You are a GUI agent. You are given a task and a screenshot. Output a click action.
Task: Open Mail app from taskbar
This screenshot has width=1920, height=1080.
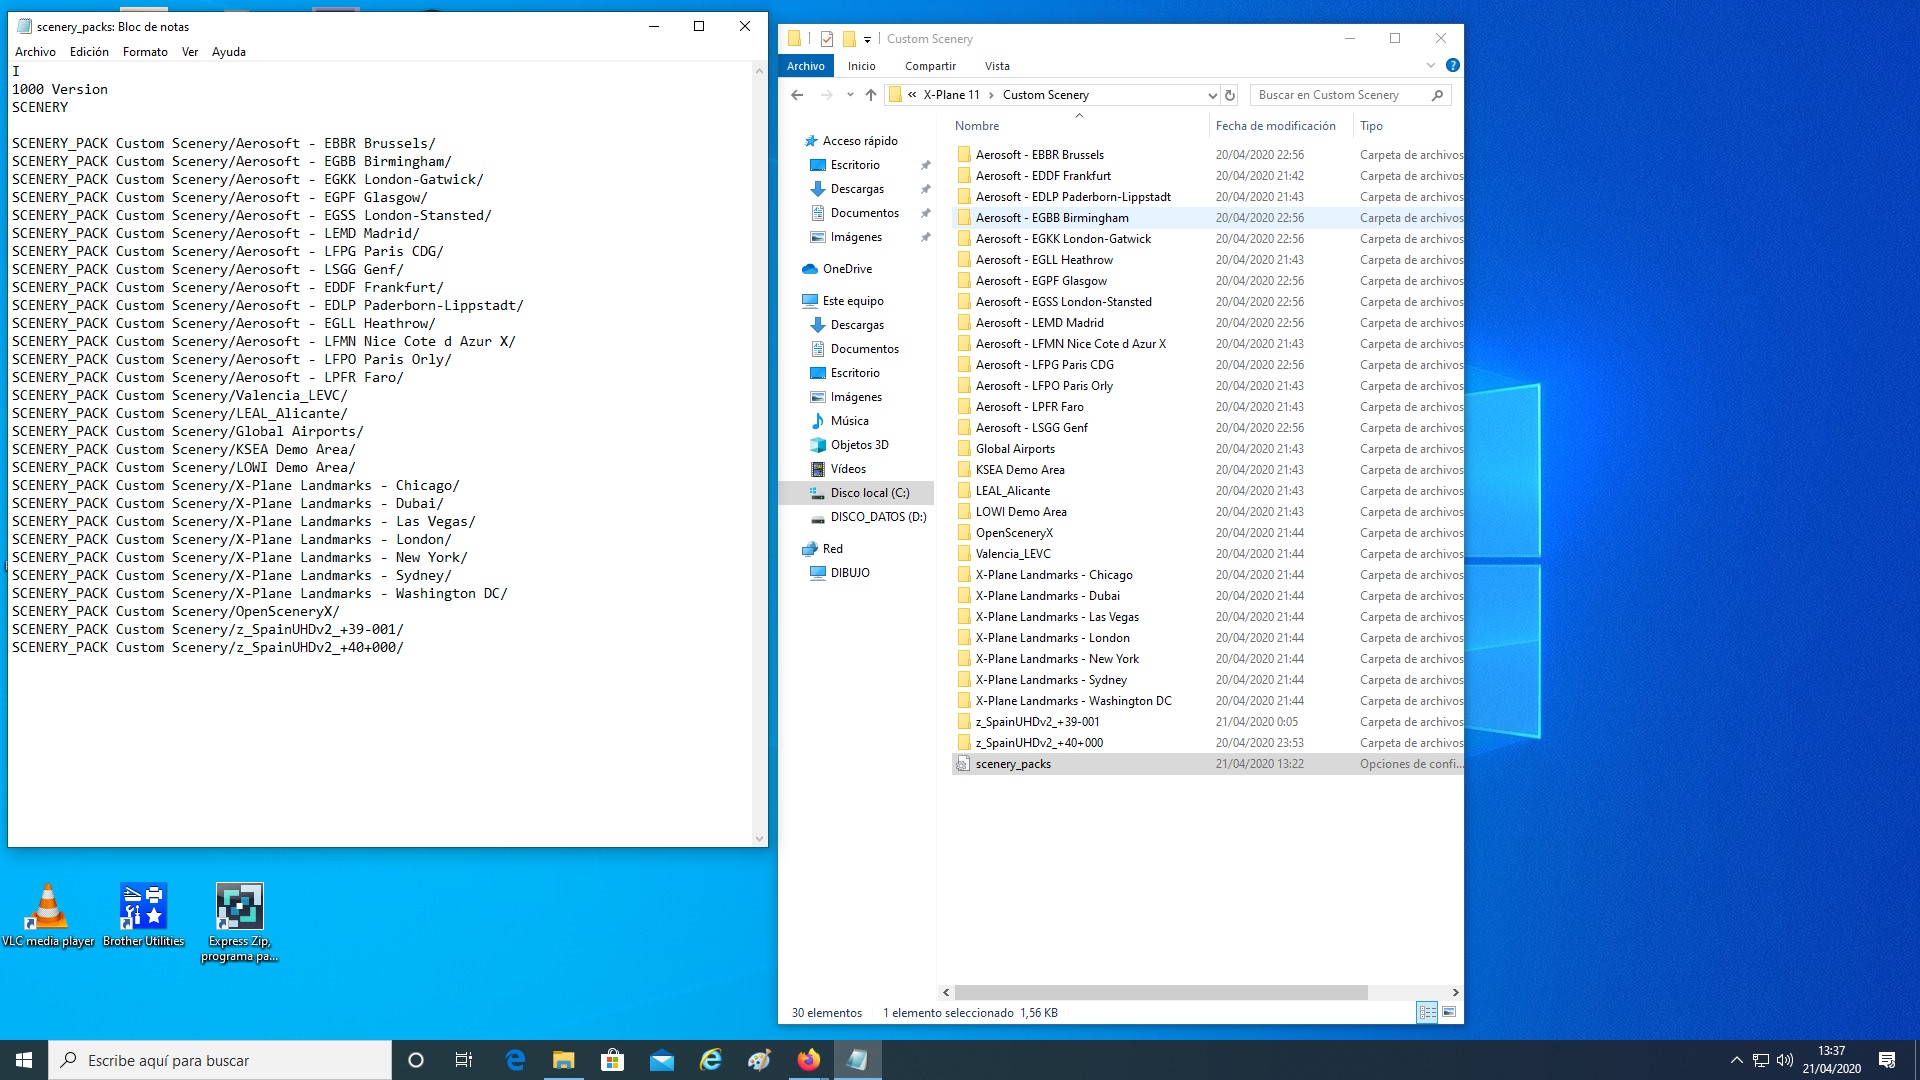click(661, 1060)
